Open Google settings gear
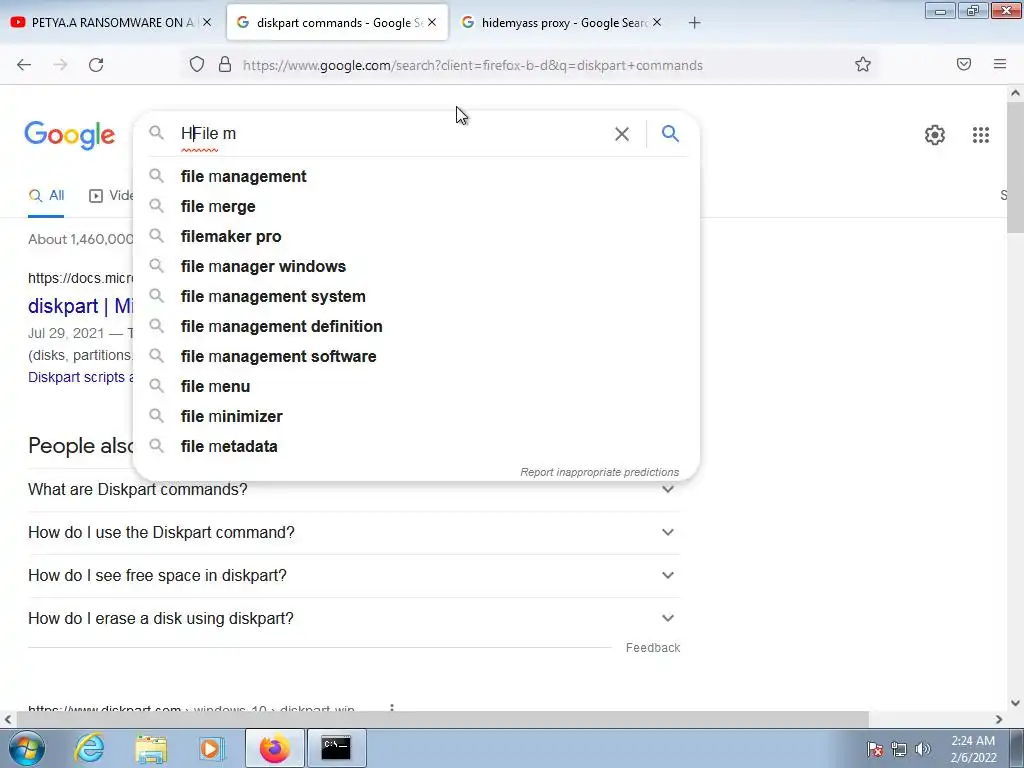The width and height of the screenshot is (1024, 768). coord(935,135)
